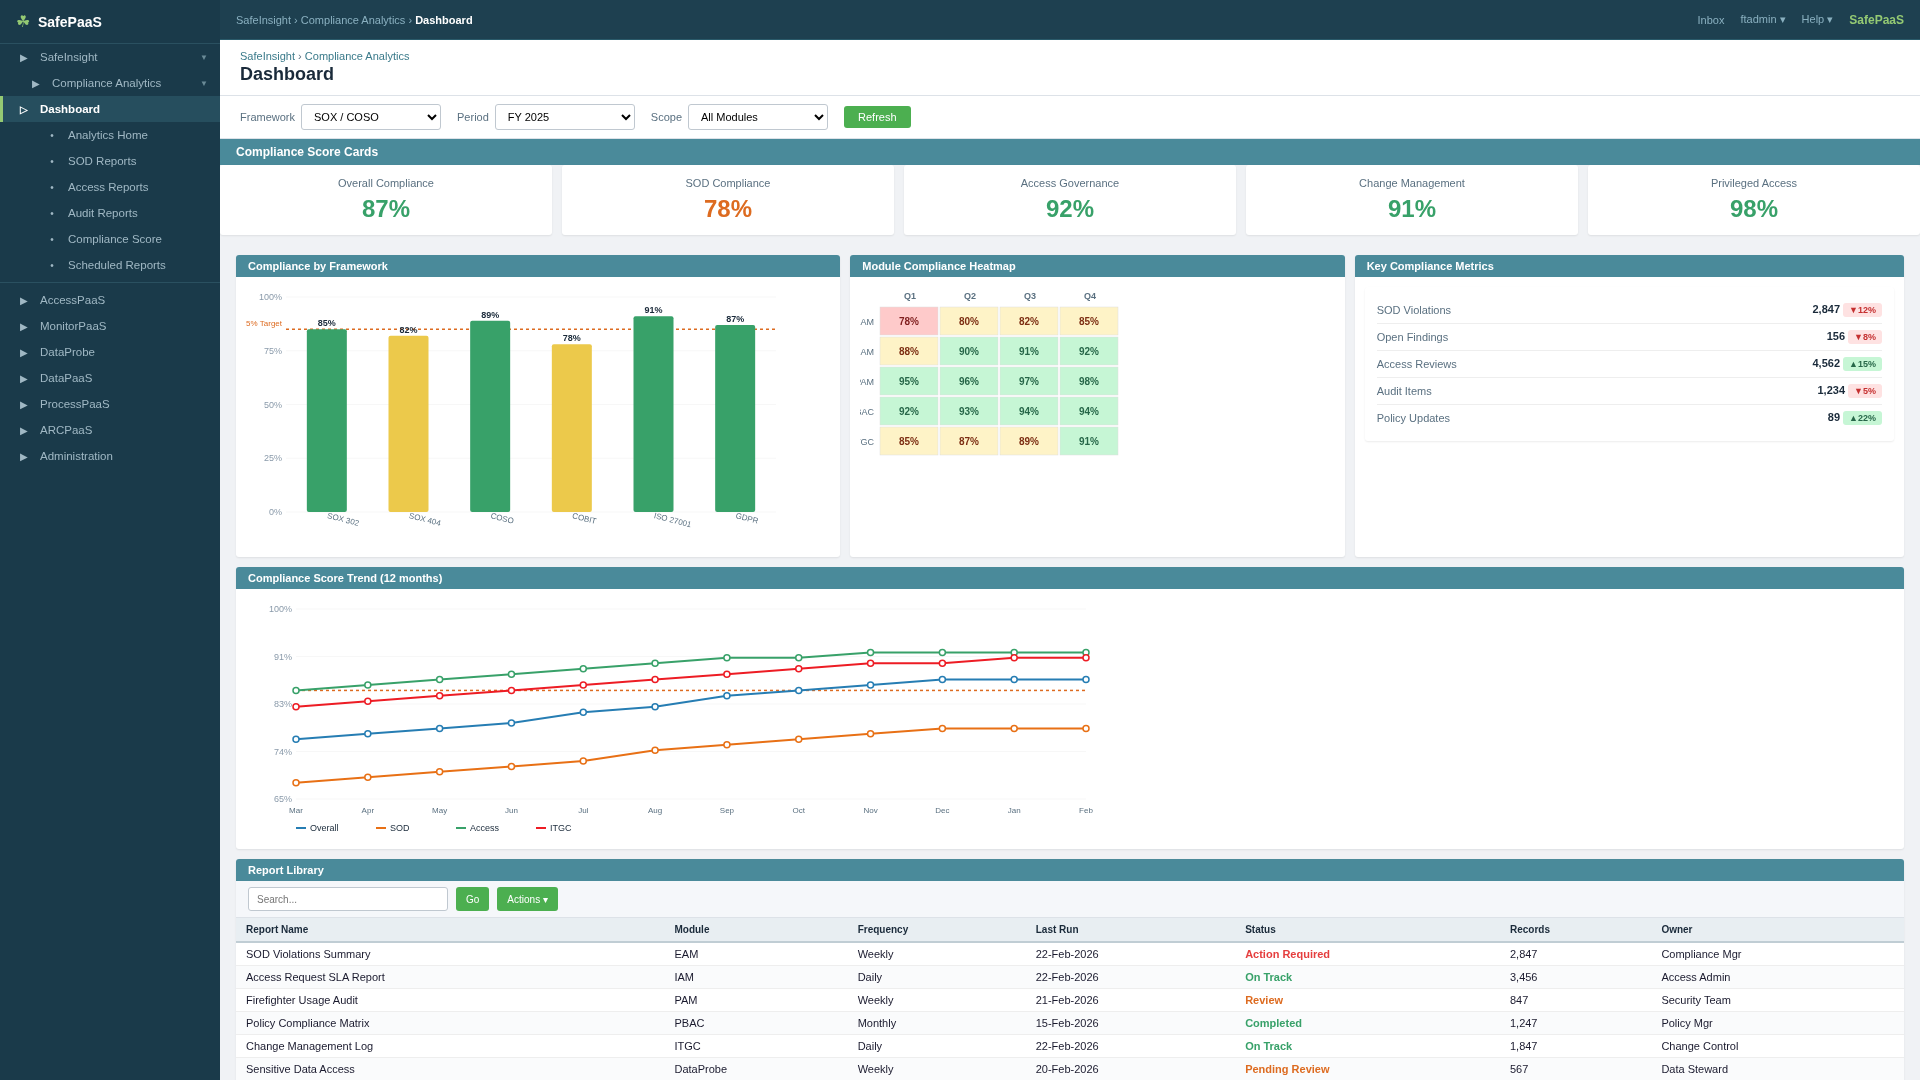Click the SafePaaS clover logo icon

tap(23, 21)
